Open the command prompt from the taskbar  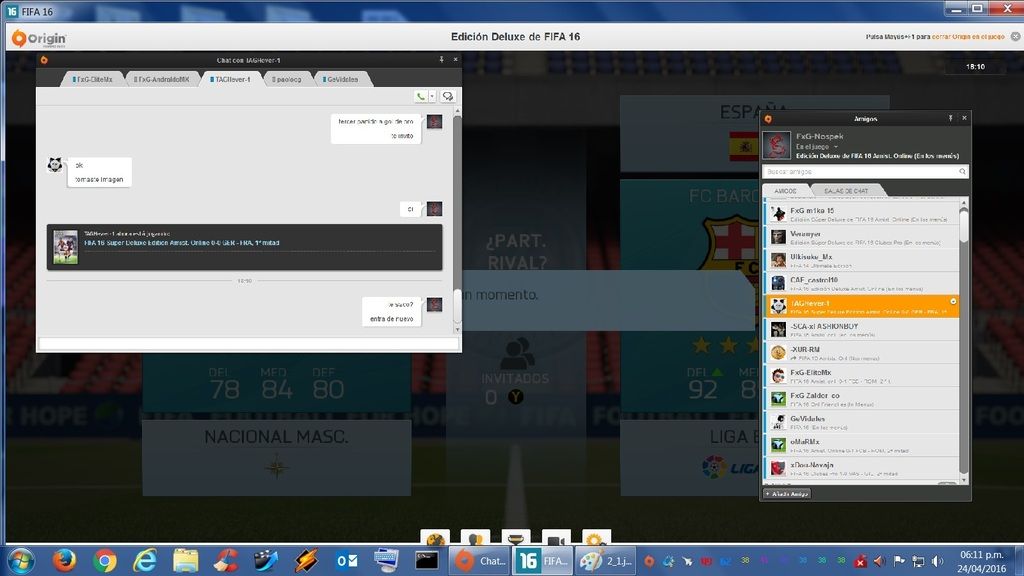pos(426,561)
